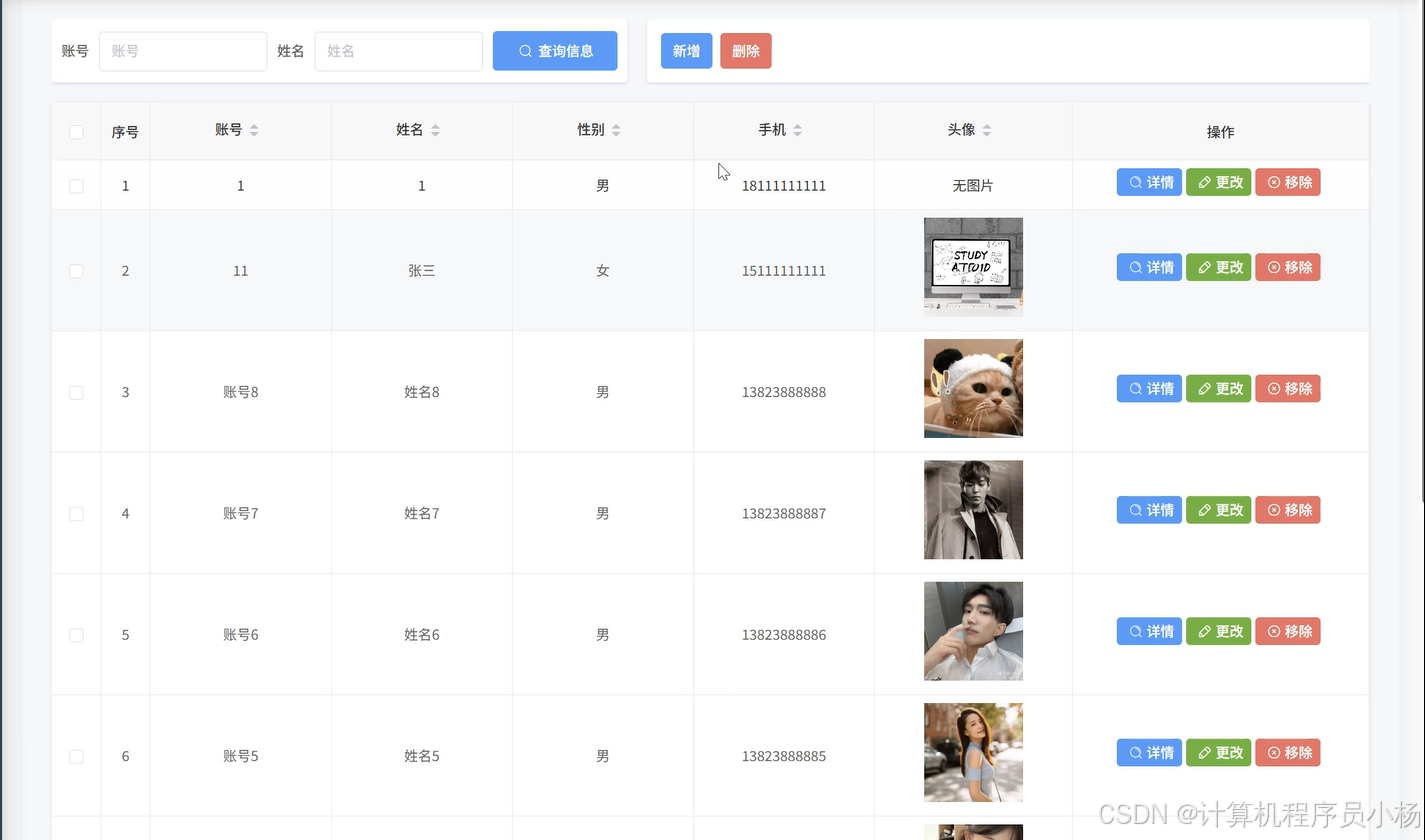1425x840 pixels.
Task: Delete 姓名7 using 移除
Action: 1288,510
